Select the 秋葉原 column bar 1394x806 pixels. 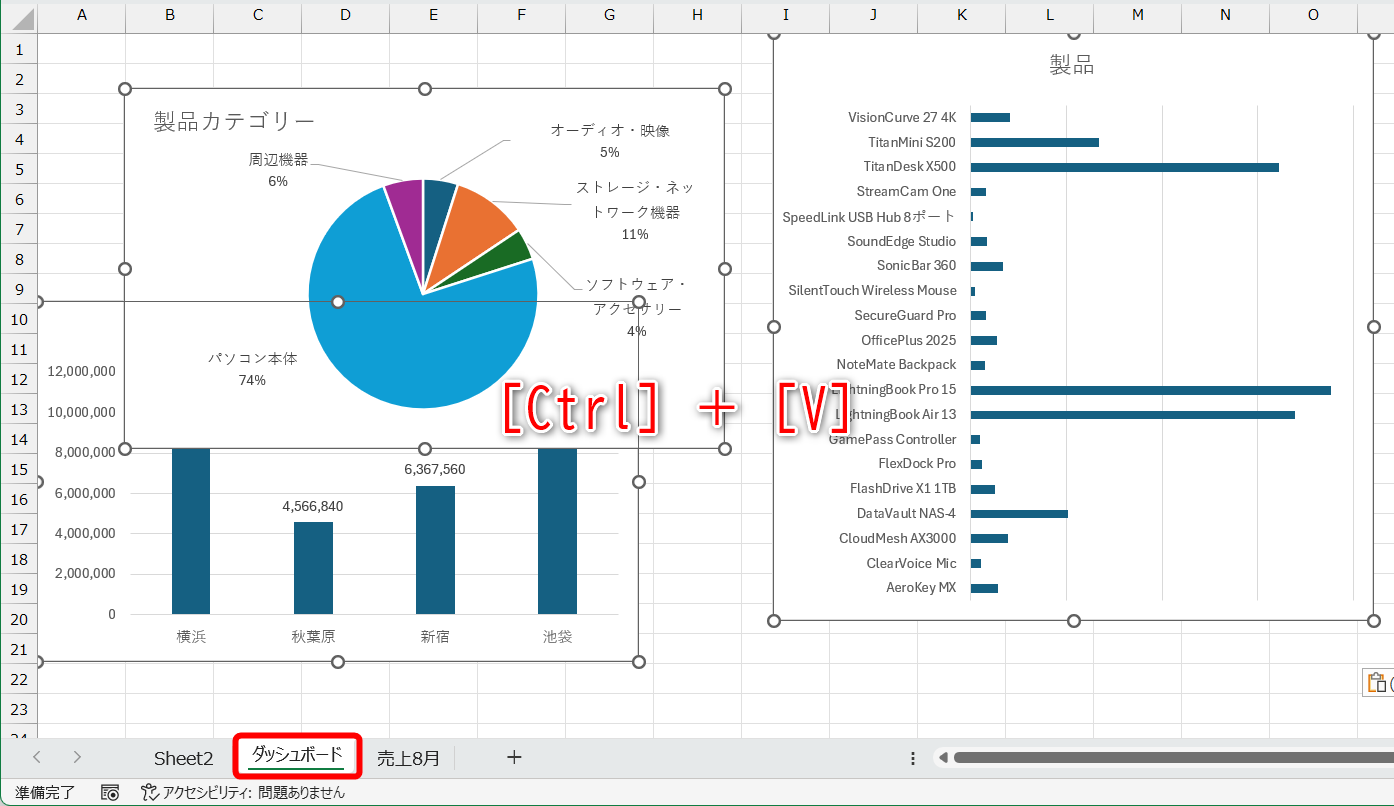pyautogui.click(x=313, y=568)
